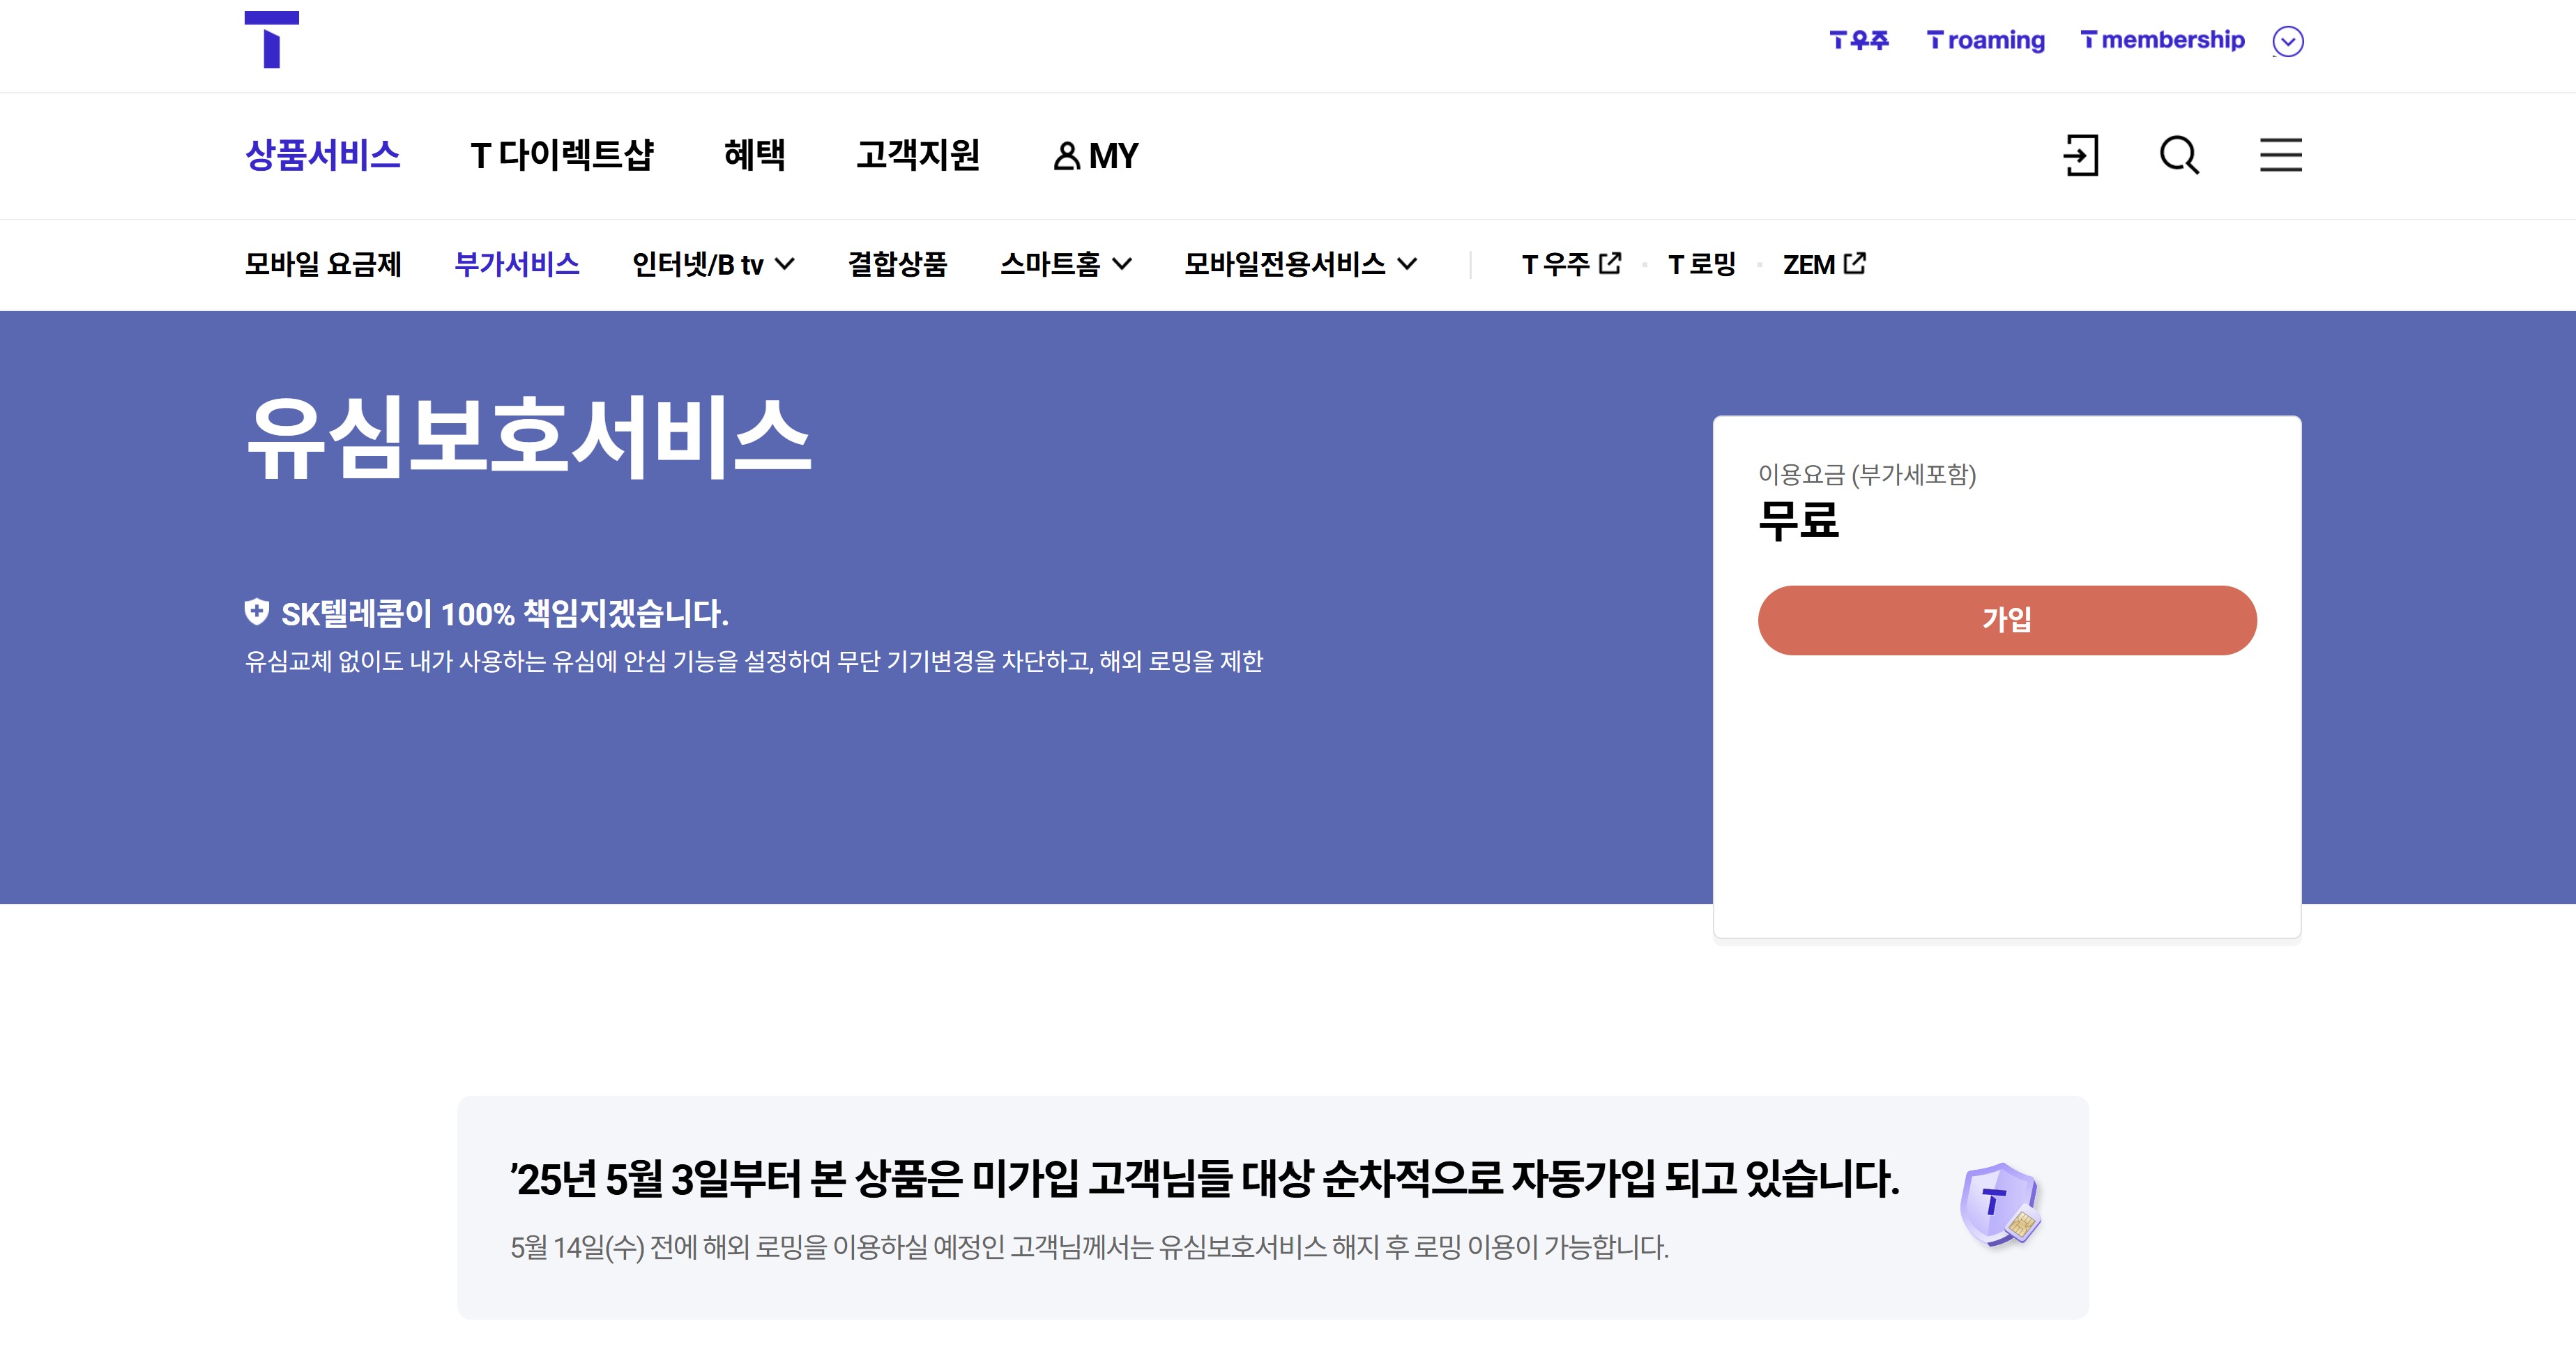Click the T shield SIM illustration

tap(1999, 1205)
